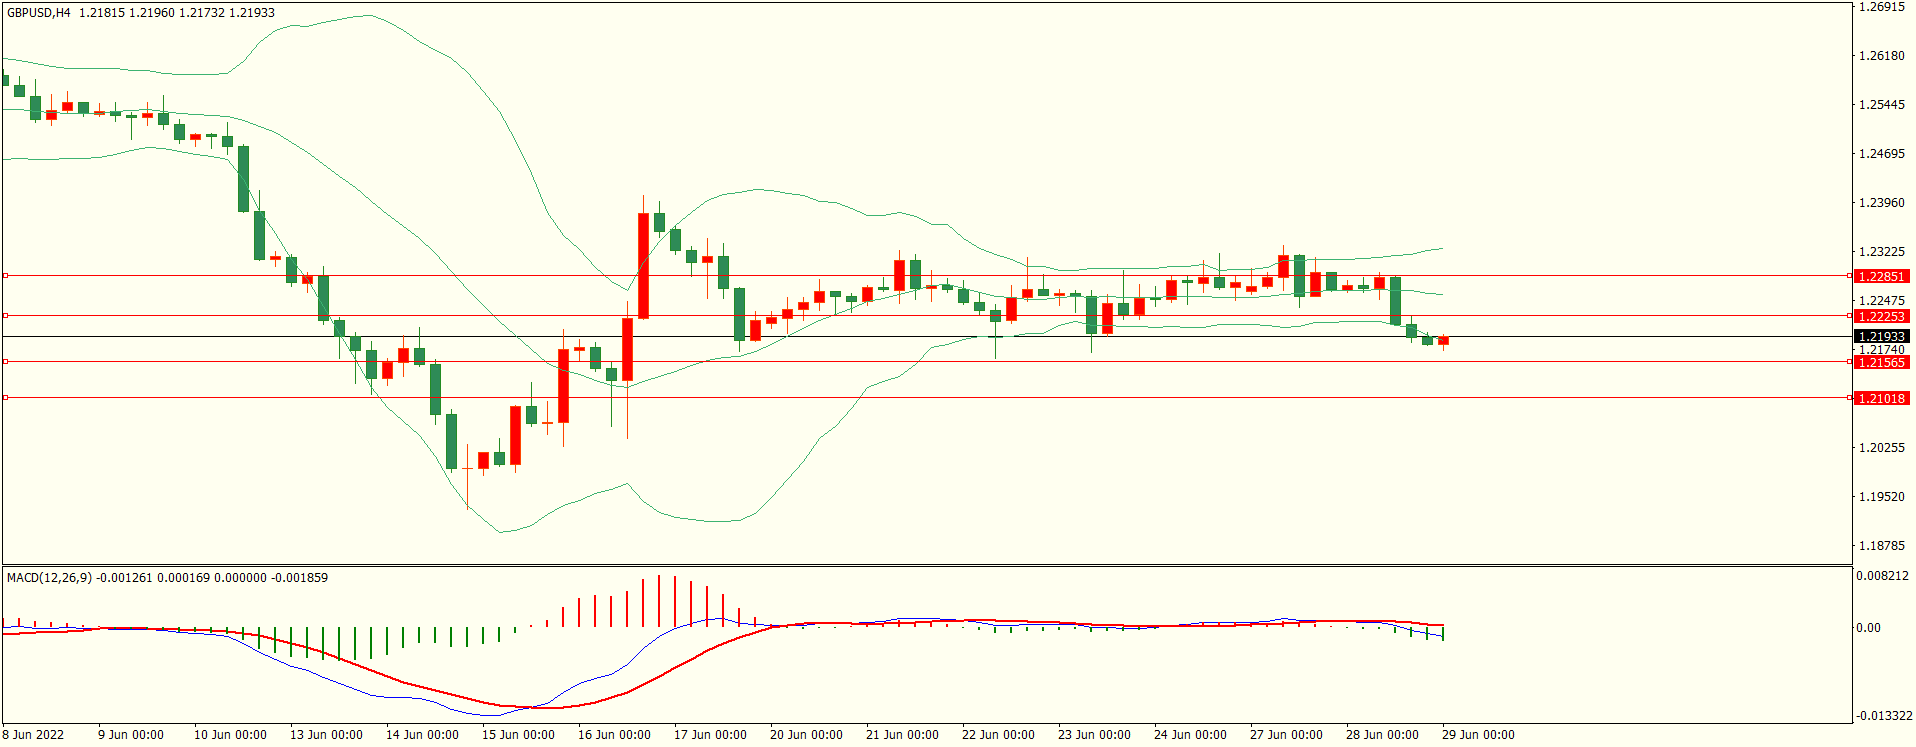Click the red 1.22851 price level tag
Image resolution: width=1916 pixels, height=747 pixels.
tap(1881, 277)
